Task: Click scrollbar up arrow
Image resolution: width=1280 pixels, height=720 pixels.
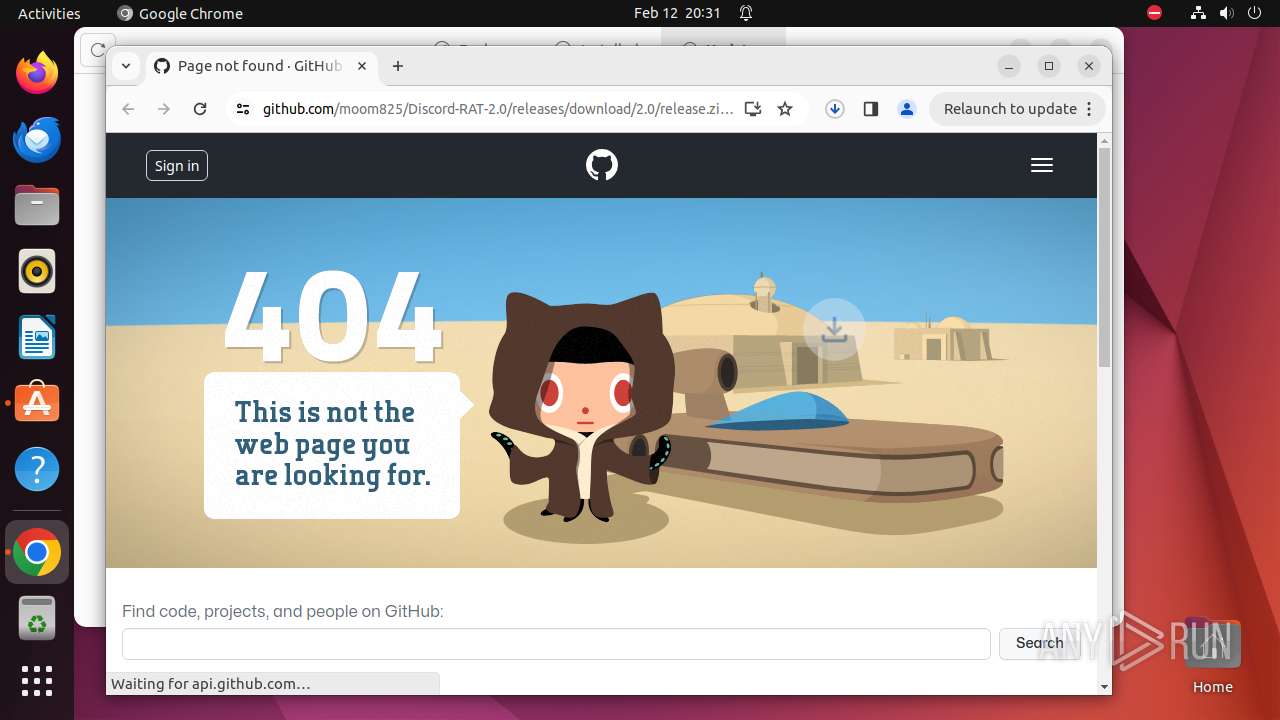Action: [1104, 140]
